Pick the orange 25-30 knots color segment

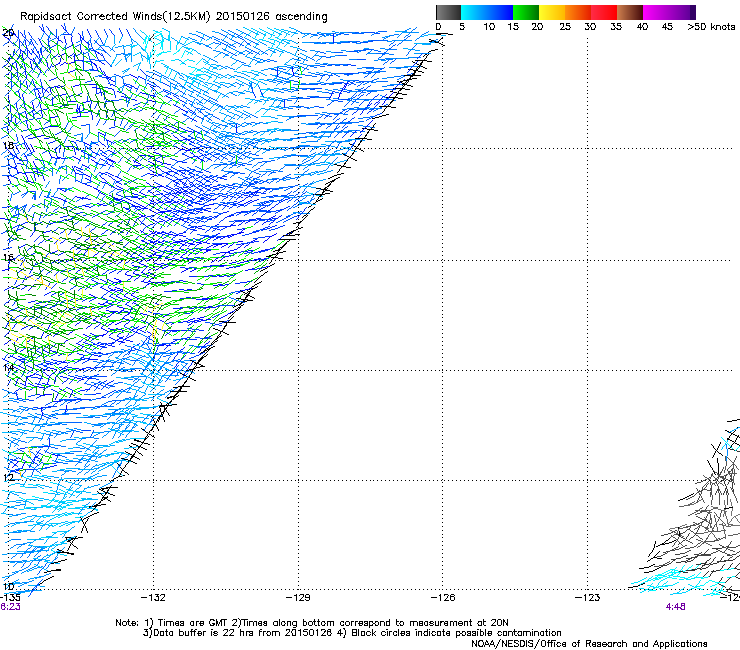[578, 12]
